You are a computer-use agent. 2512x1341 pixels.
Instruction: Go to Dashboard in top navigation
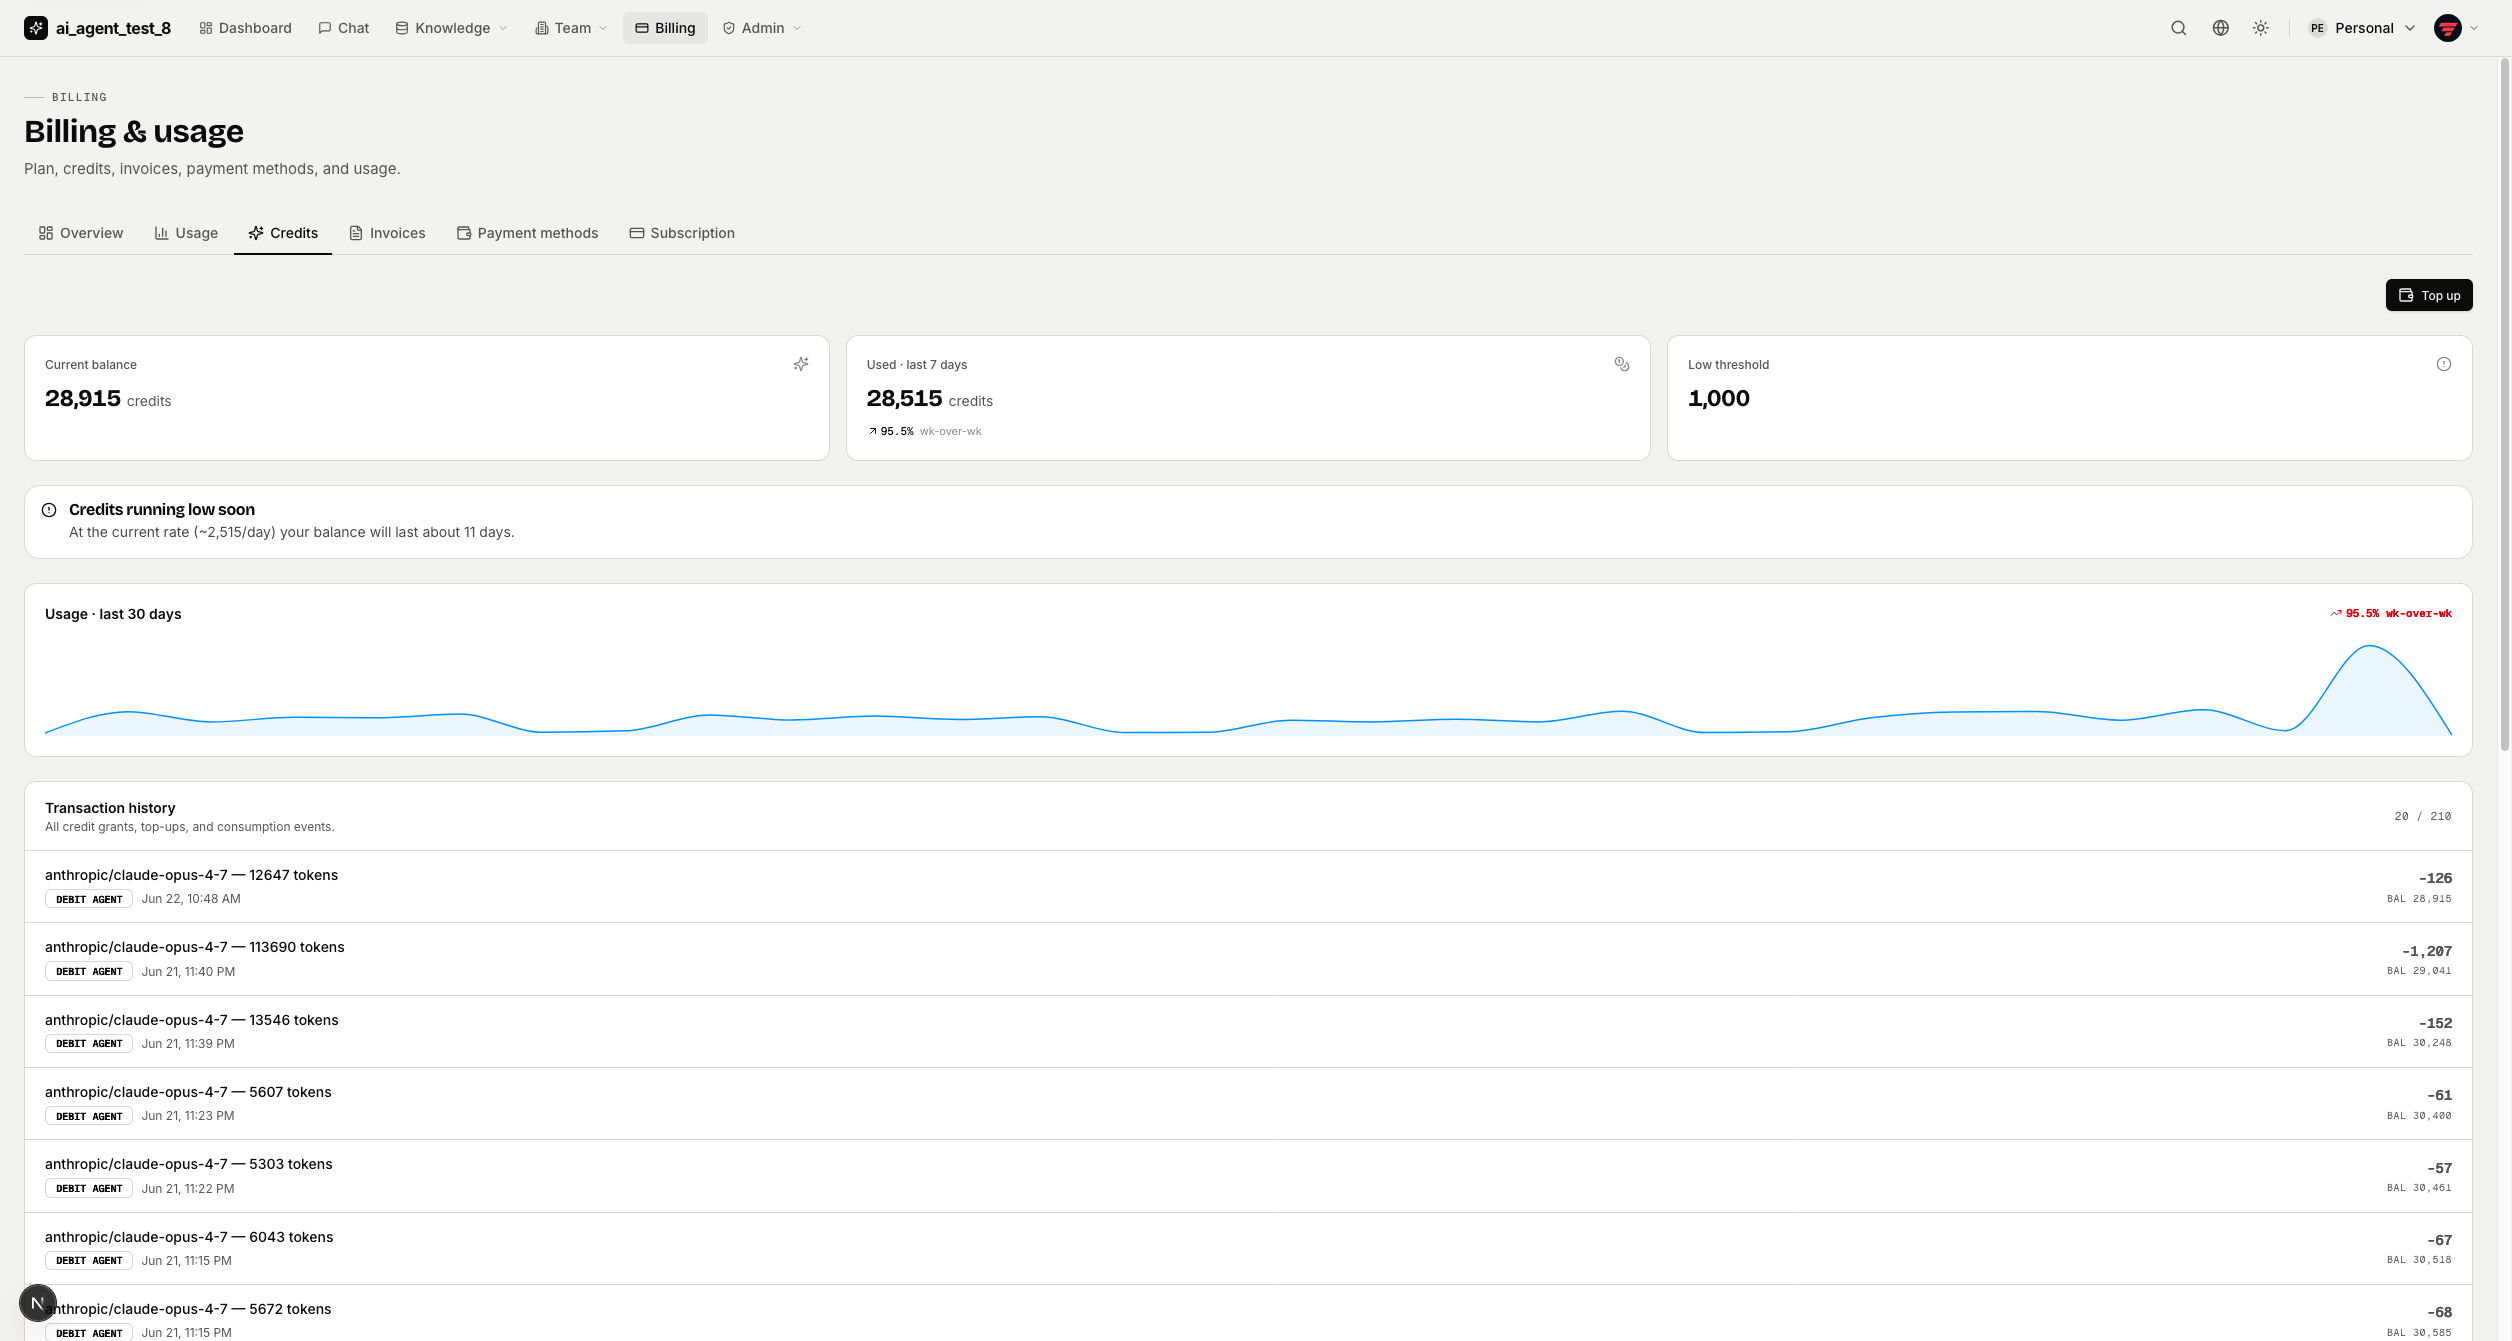(x=245, y=28)
